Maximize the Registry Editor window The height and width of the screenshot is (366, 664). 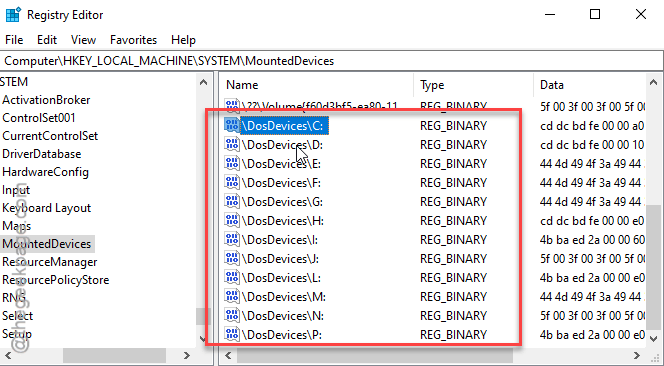(595, 15)
